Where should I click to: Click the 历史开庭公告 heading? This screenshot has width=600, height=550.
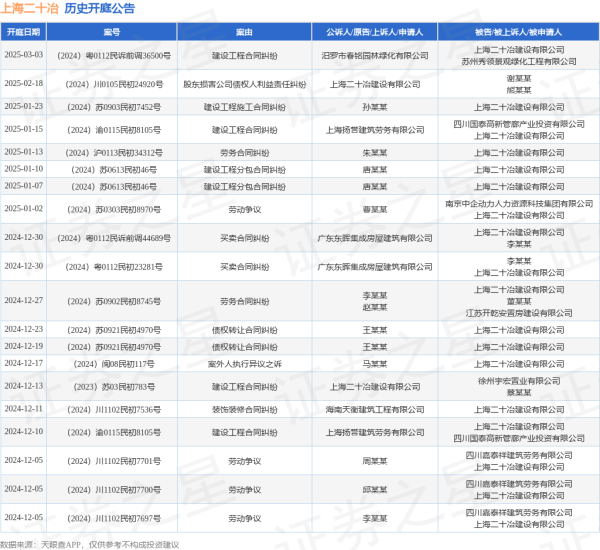point(99,8)
